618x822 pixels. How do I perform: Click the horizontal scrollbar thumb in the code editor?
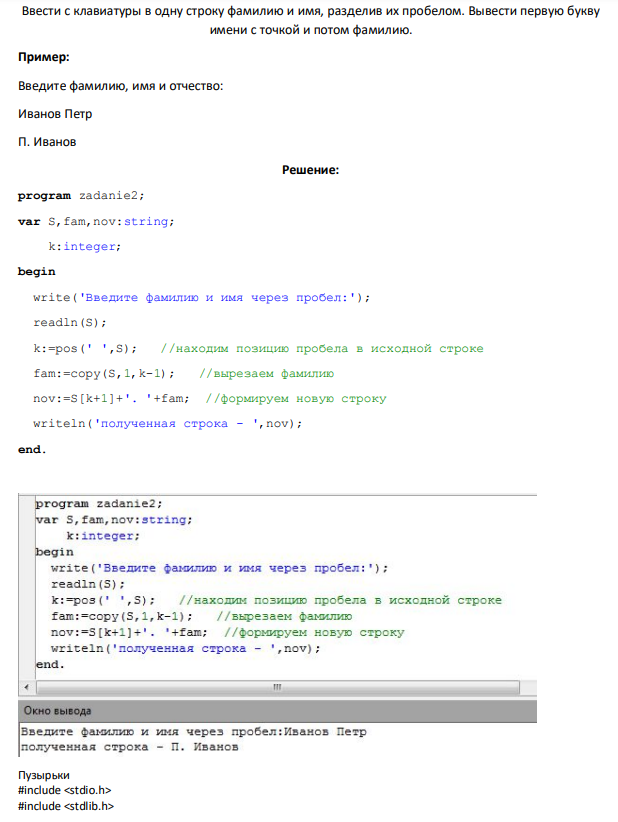click(x=278, y=687)
